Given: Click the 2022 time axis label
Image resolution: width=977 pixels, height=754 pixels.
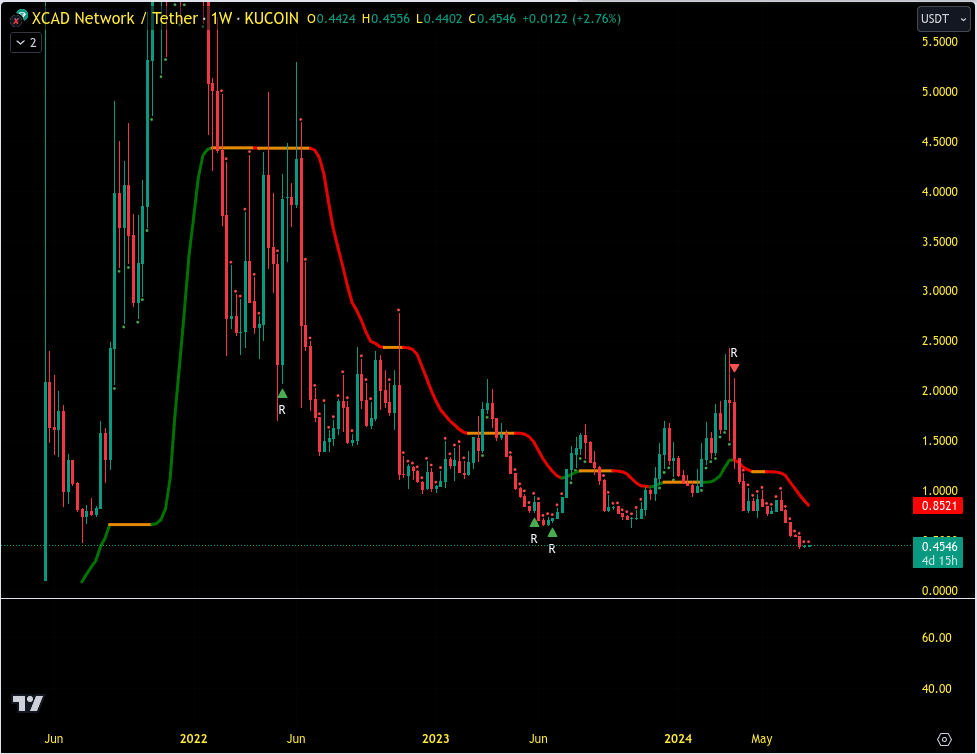Looking at the screenshot, I should coord(193,739).
